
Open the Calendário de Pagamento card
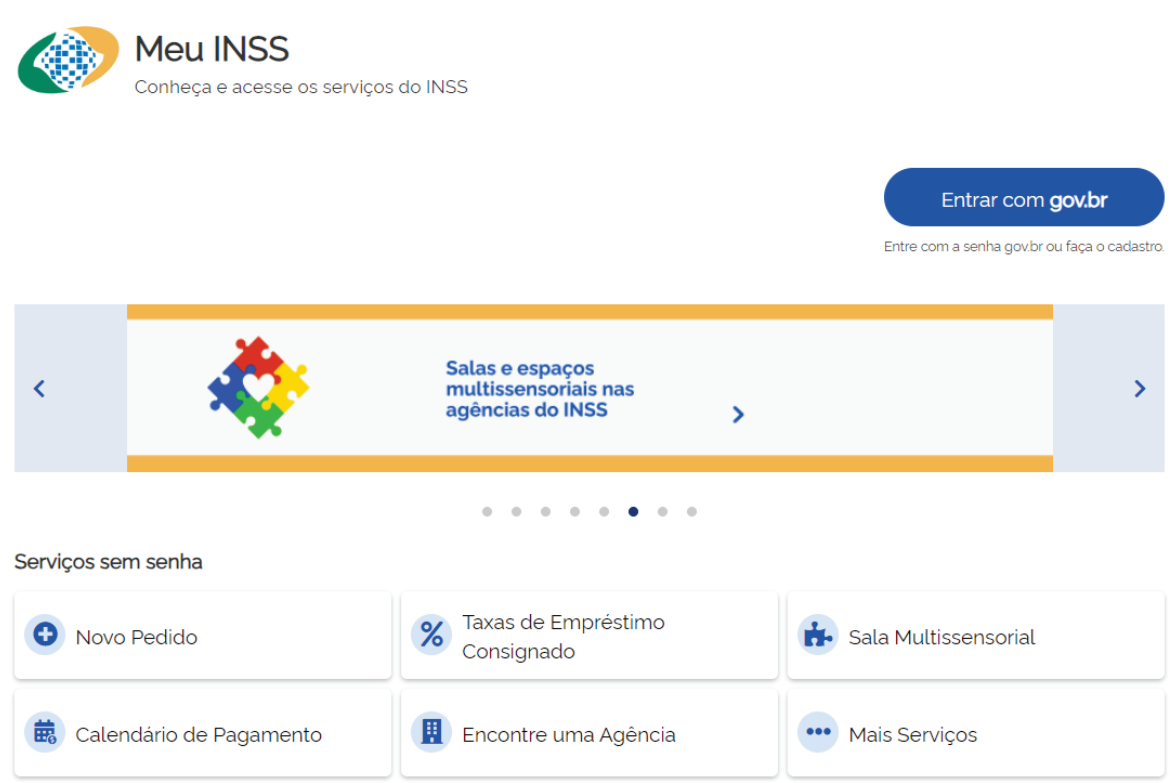pos(203,733)
